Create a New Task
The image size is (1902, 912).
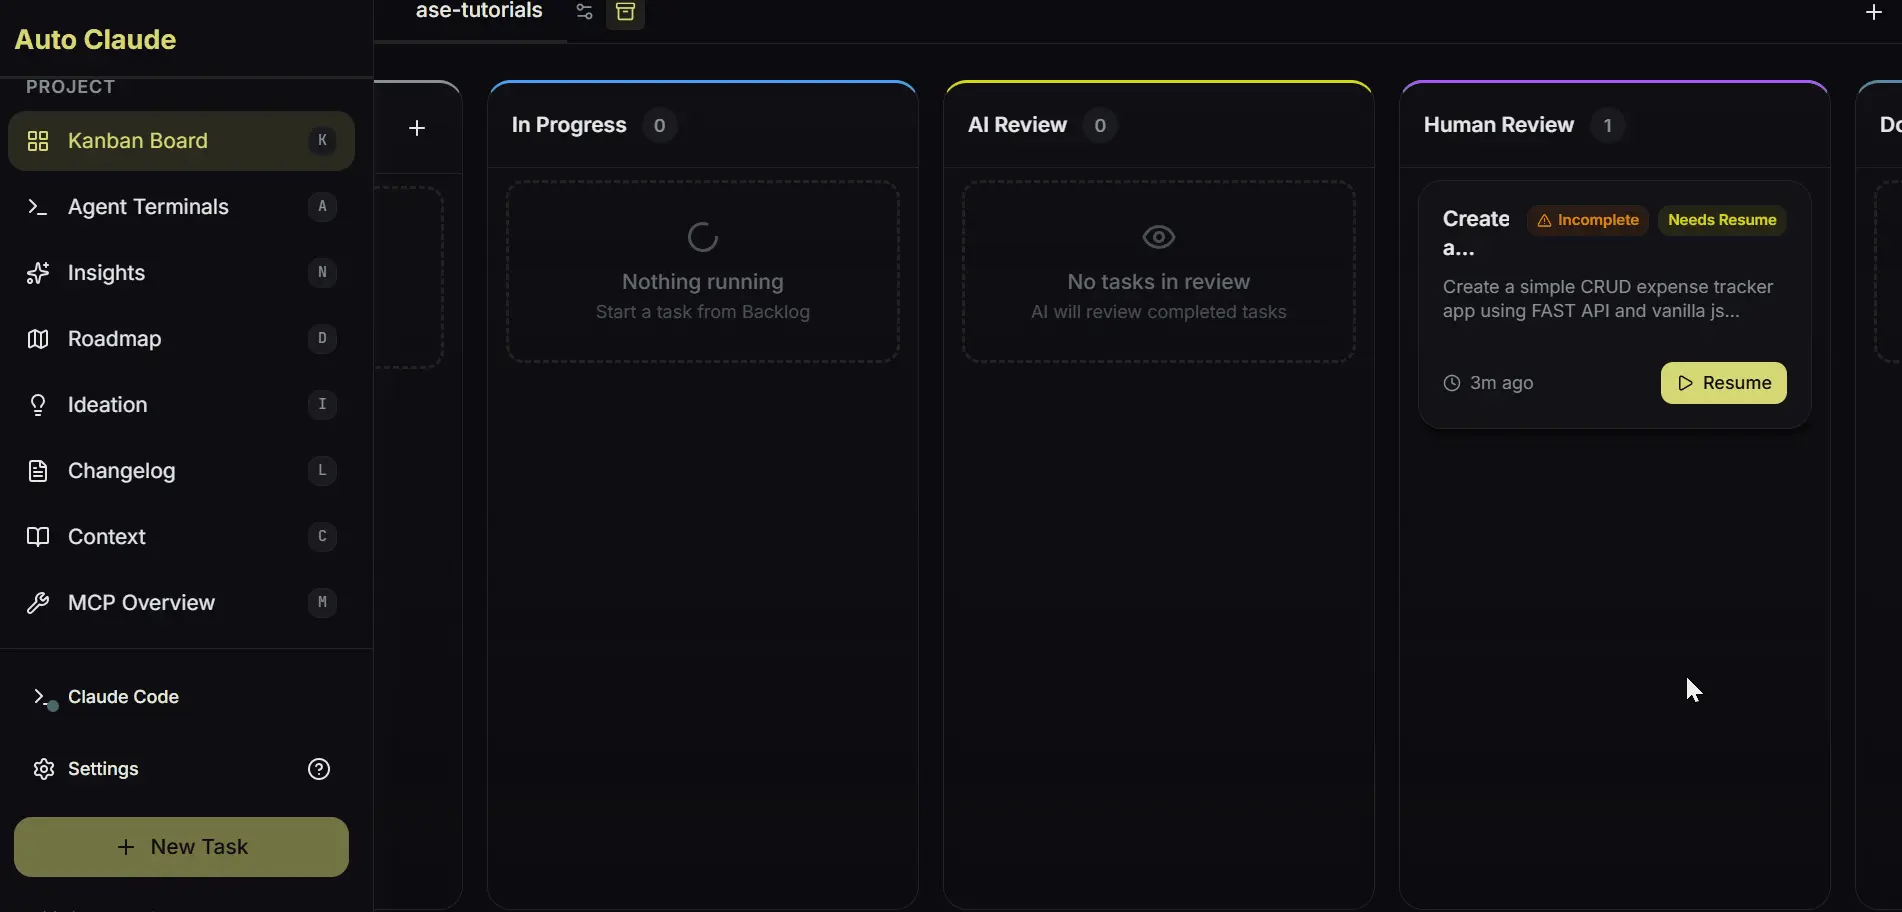click(181, 847)
